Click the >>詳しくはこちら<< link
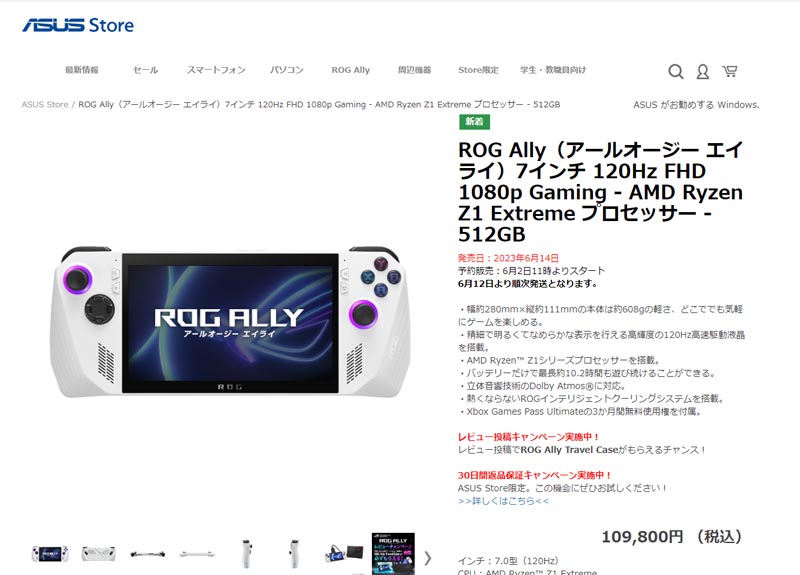This screenshot has height=575, width=800. coord(503,501)
